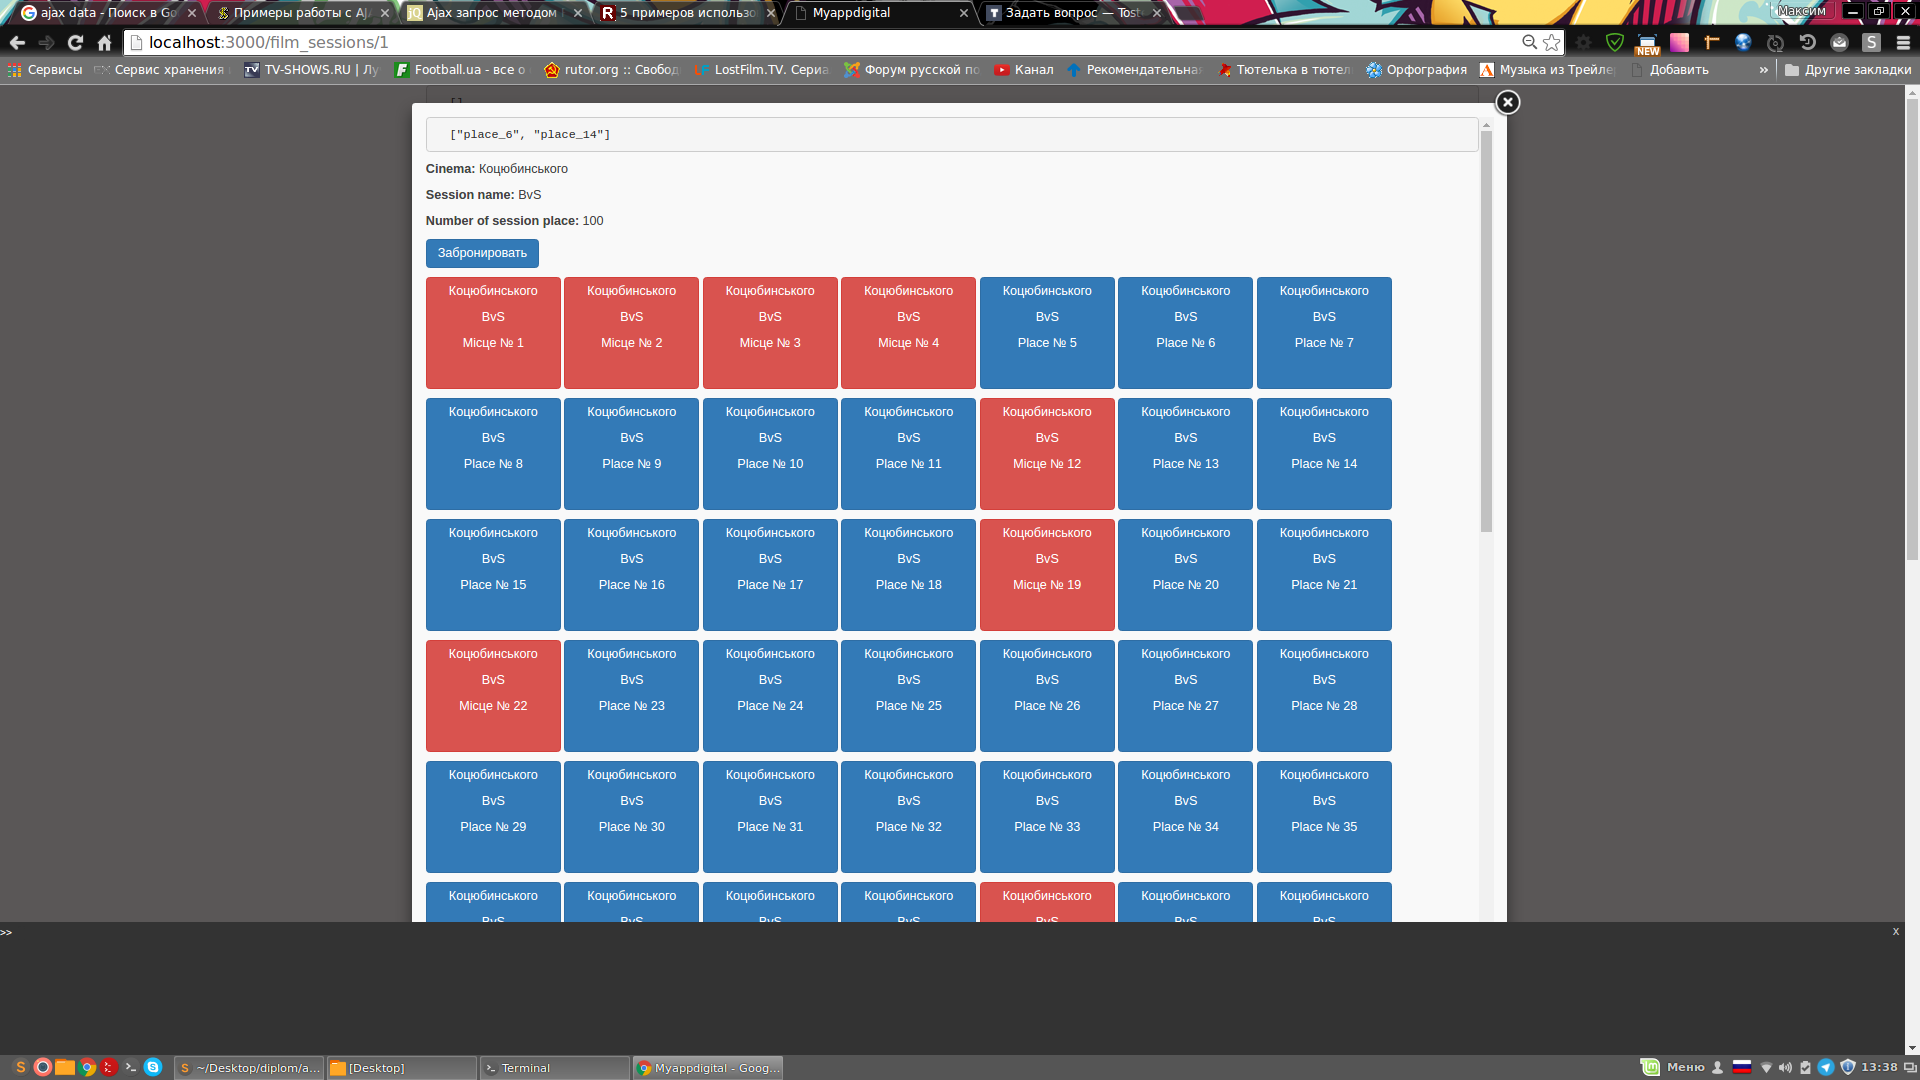Open the pink color palette extension
1920x1080 pixels.
(x=1679, y=42)
